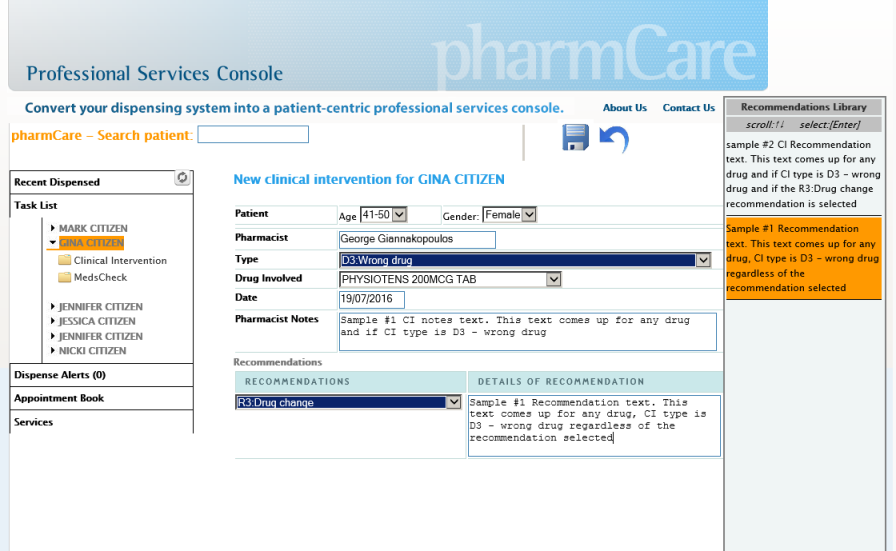Image resolution: width=896 pixels, height=551 pixels.
Task: Click the floppy disk save icon
Action: point(575,138)
